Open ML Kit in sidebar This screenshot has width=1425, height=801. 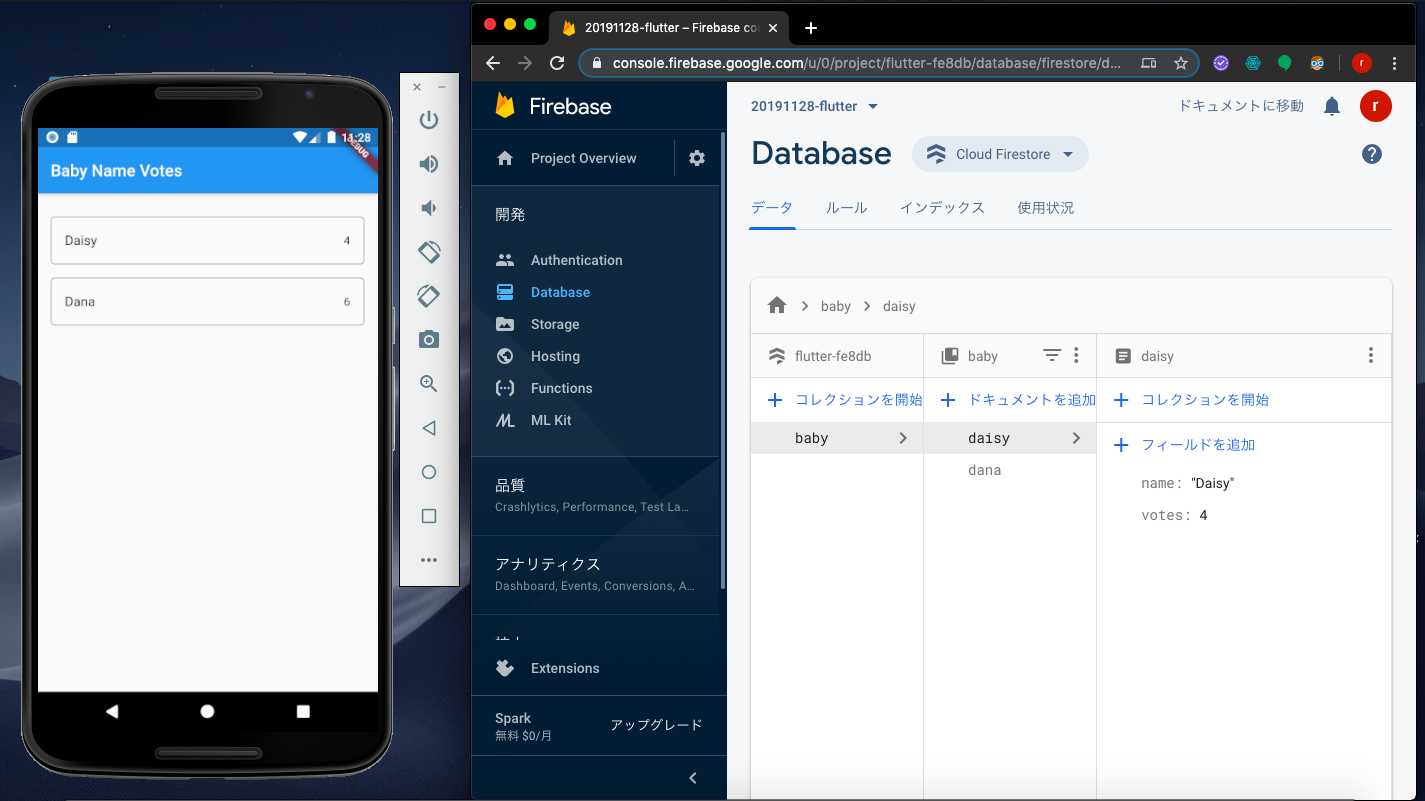pyautogui.click(x=534, y=420)
